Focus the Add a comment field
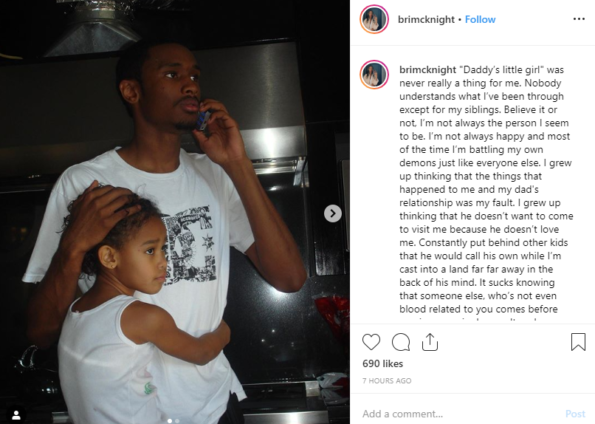The height and width of the screenshot is (424, 595). (x=461, y=413)
